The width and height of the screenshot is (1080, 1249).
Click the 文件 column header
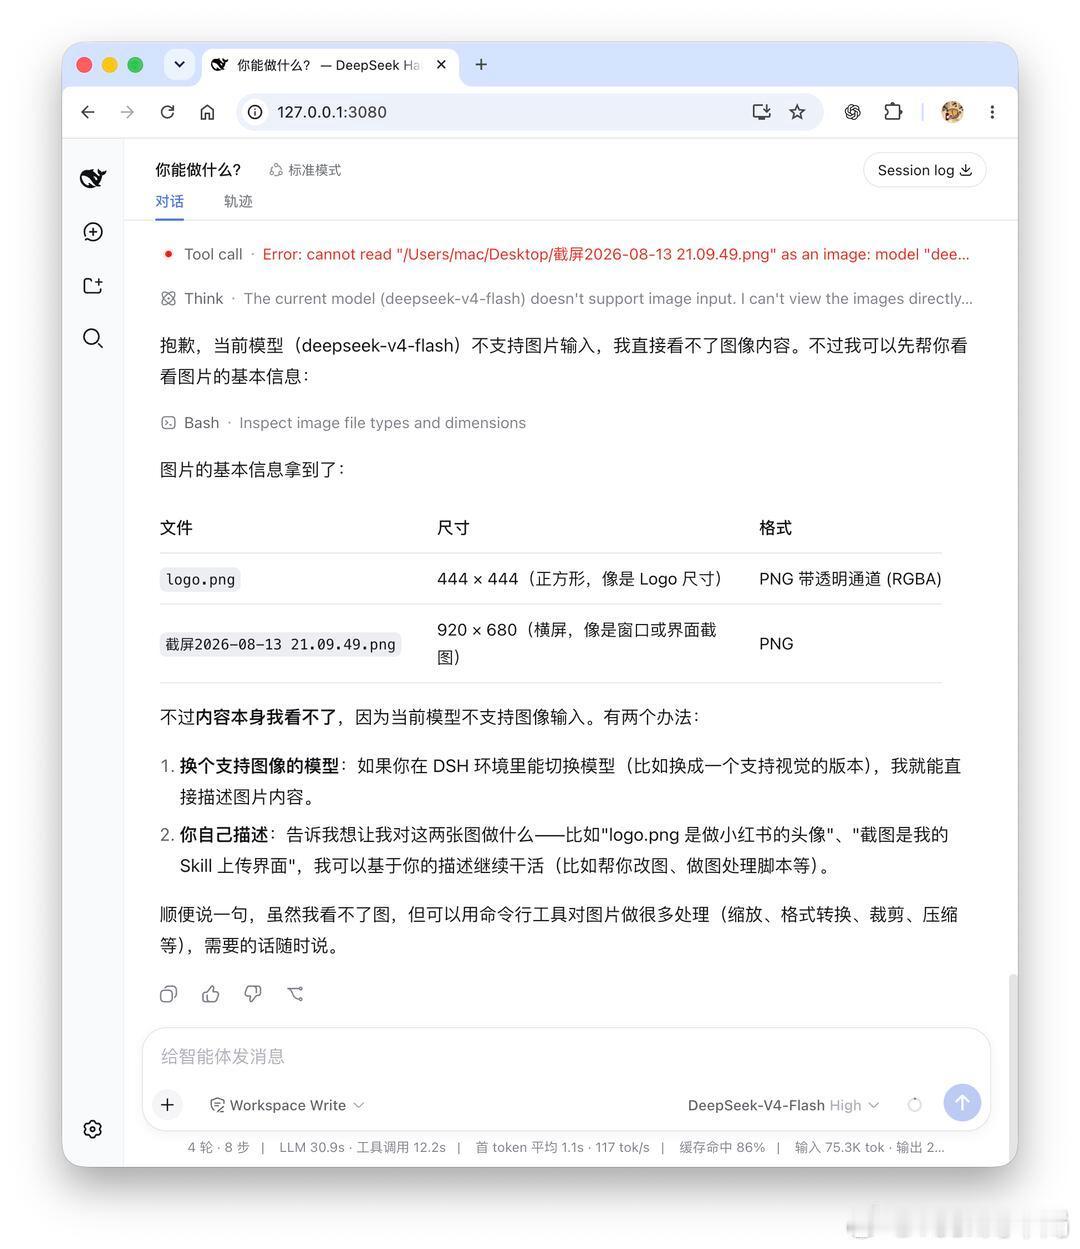[x=176, y=527]
